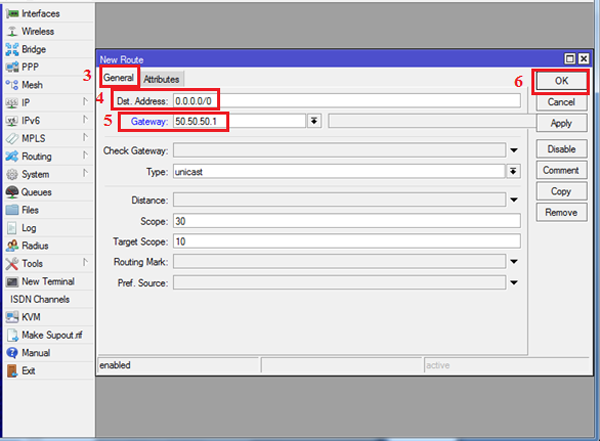This screenshot has height=441, width=600.
Task: Select the PPP icon
Action: tap(12, 67)
